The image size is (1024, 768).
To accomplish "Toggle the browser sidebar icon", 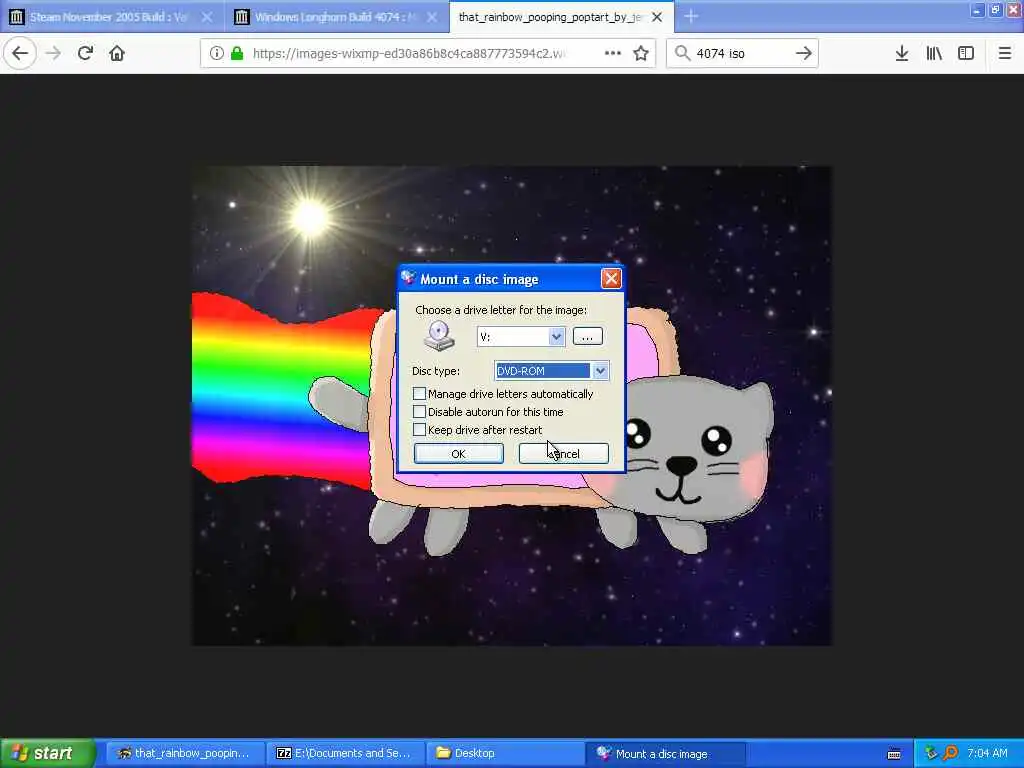I will tap(966, 53).
